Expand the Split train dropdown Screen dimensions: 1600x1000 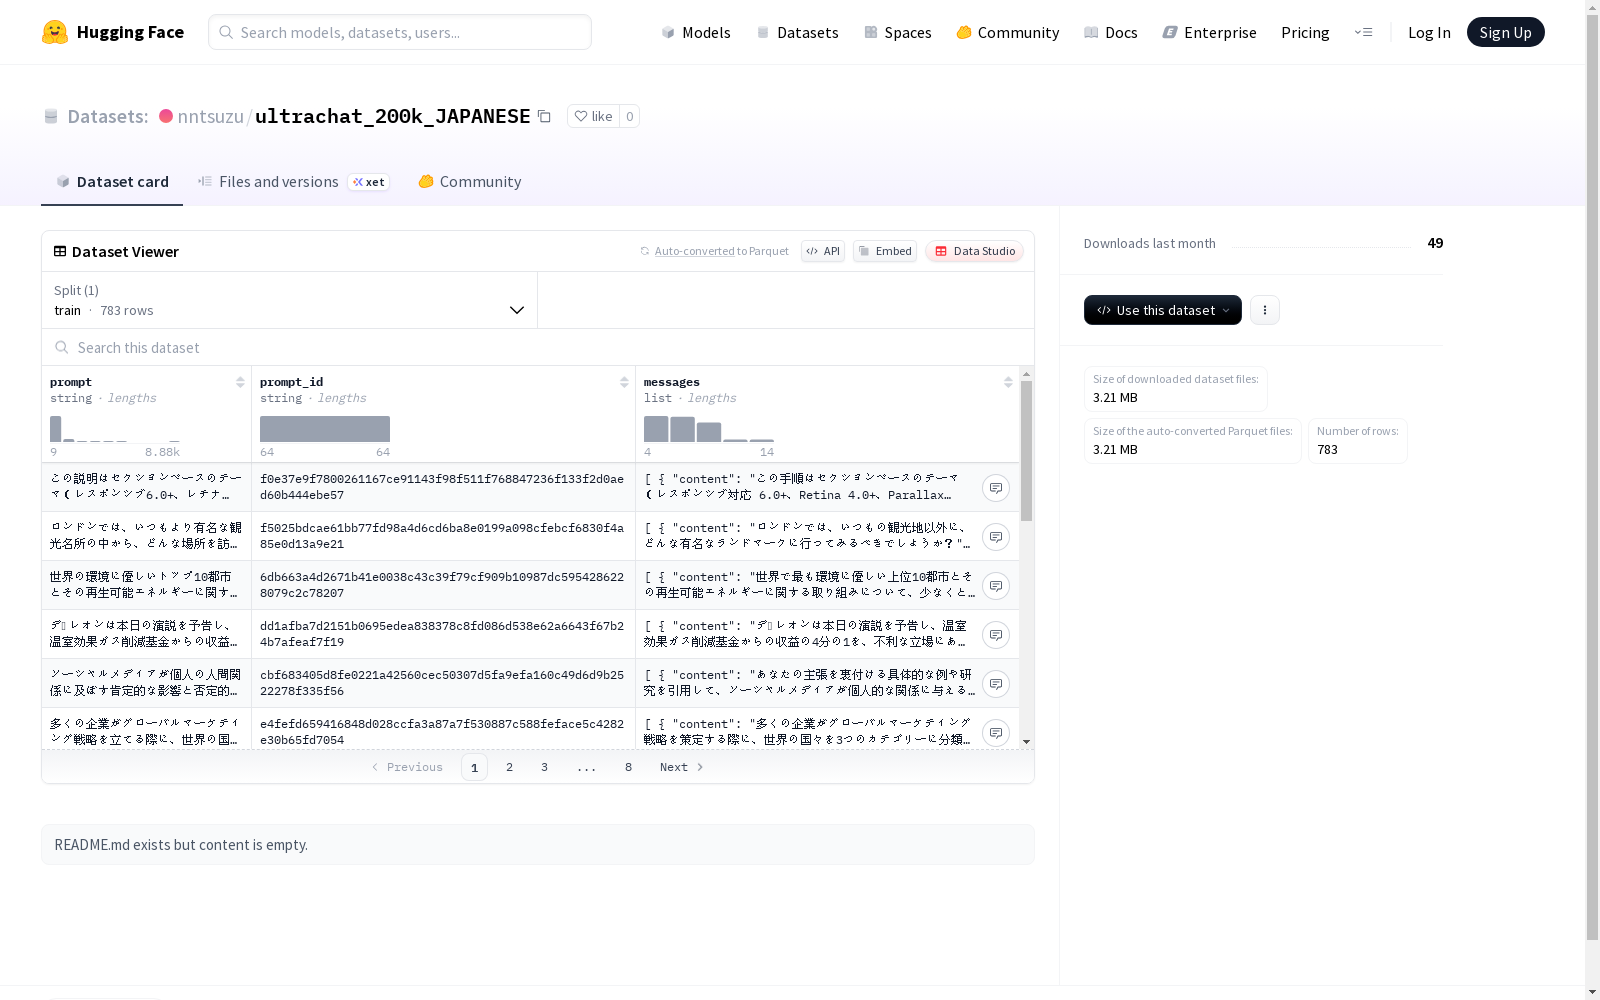pyautogui.click(x=289, y=300)
